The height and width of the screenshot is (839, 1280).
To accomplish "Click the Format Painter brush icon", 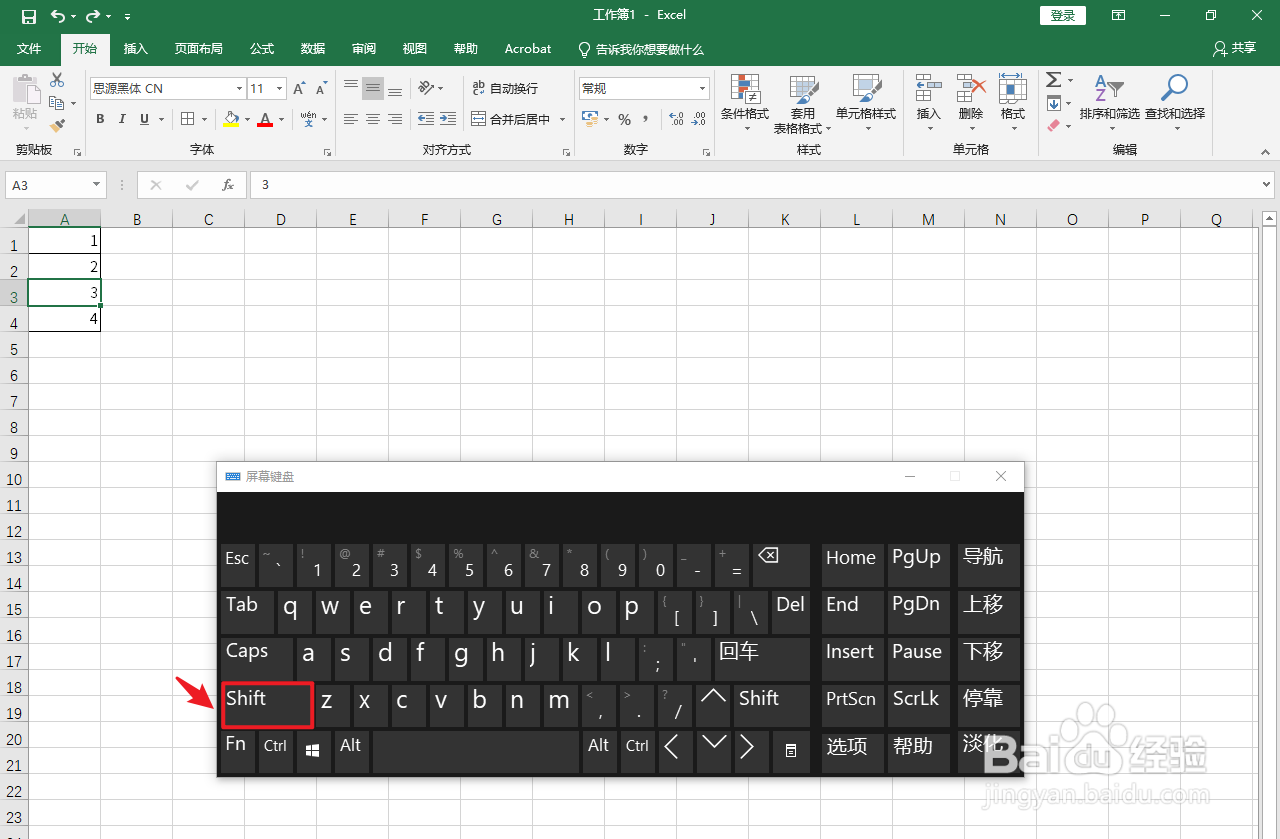I will point(57,125).
